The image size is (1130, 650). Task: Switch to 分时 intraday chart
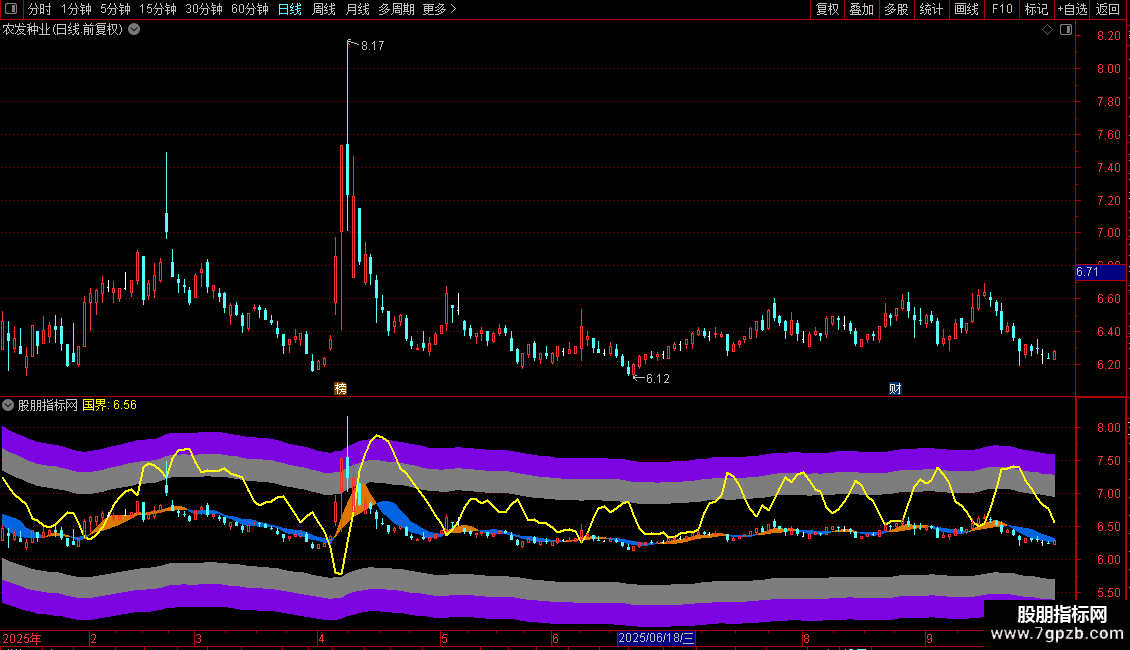(40, 9)
